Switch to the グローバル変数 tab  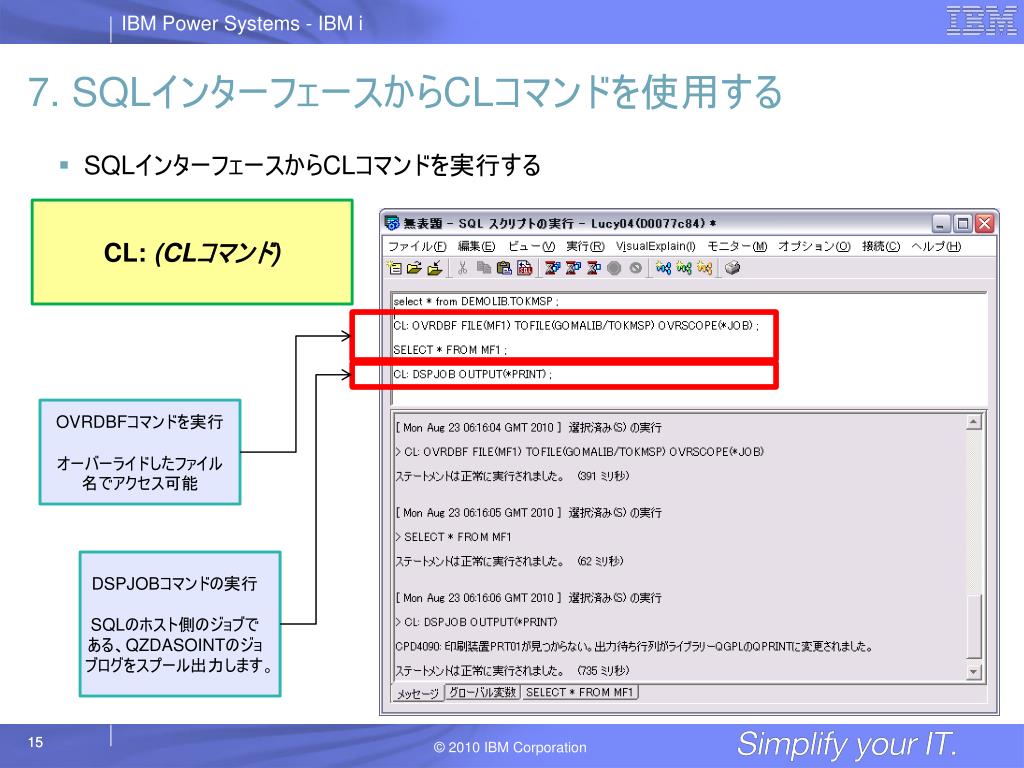click(483, 692)
